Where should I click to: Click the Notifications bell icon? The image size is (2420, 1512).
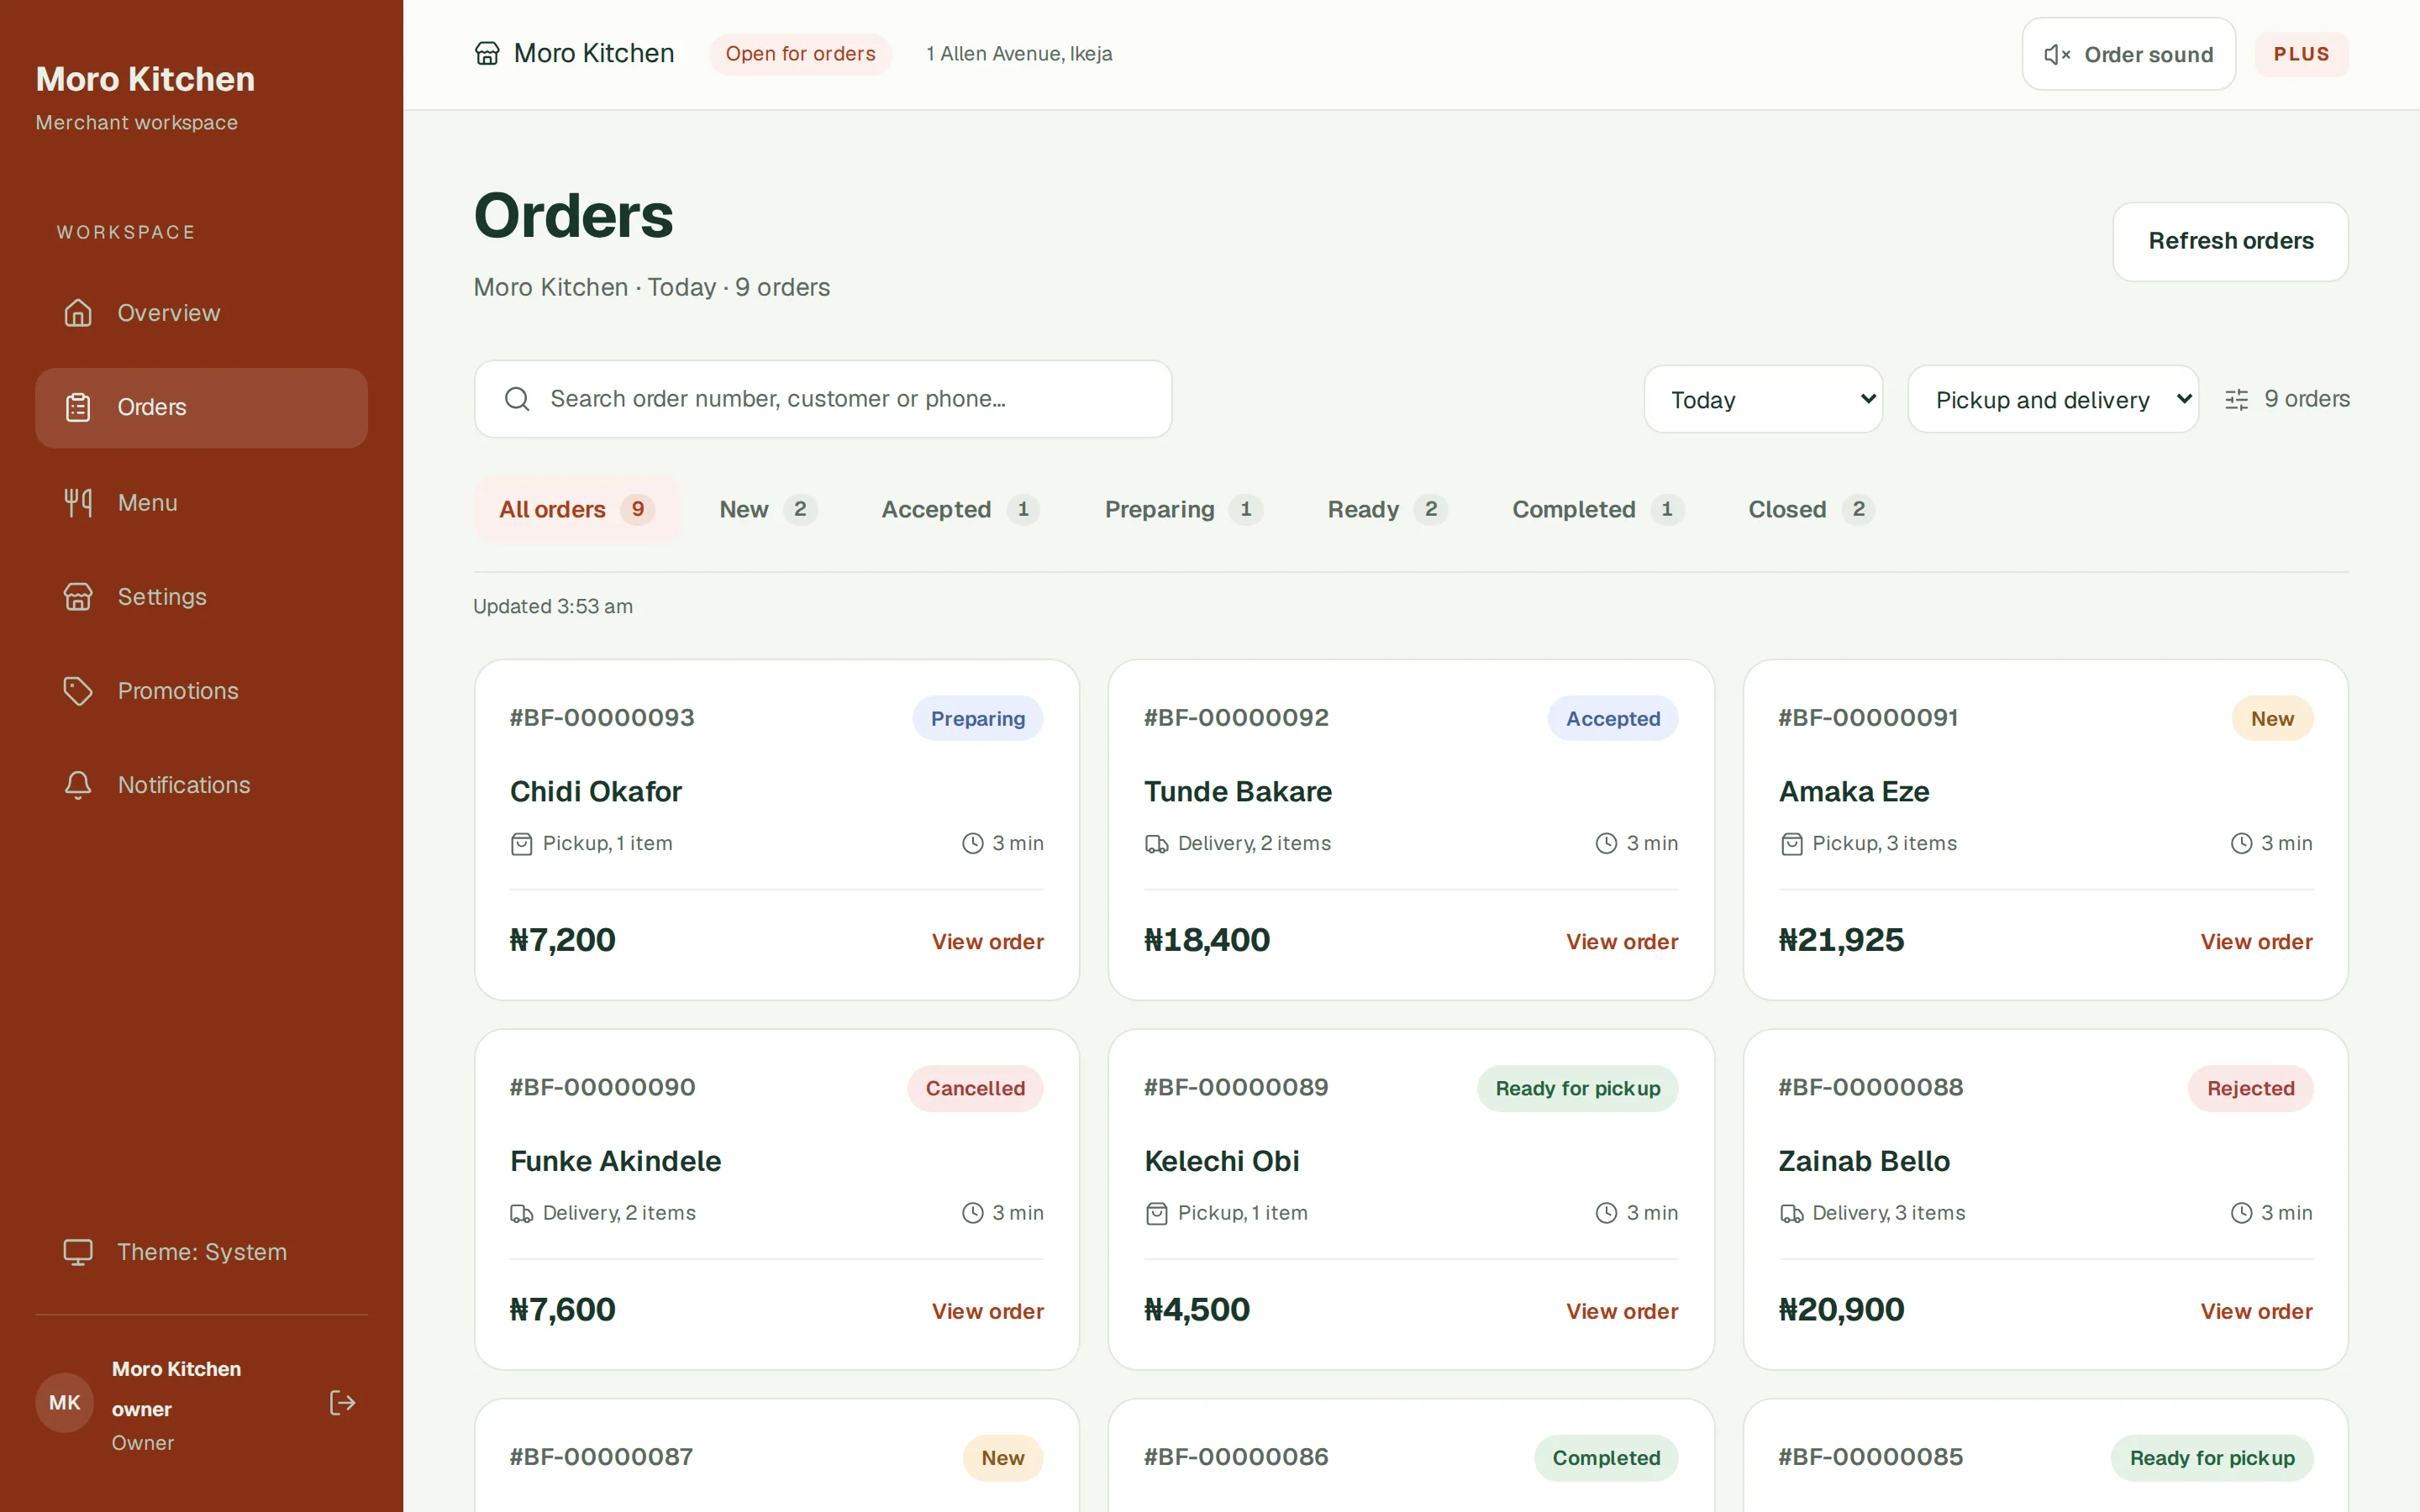(78, 785)
